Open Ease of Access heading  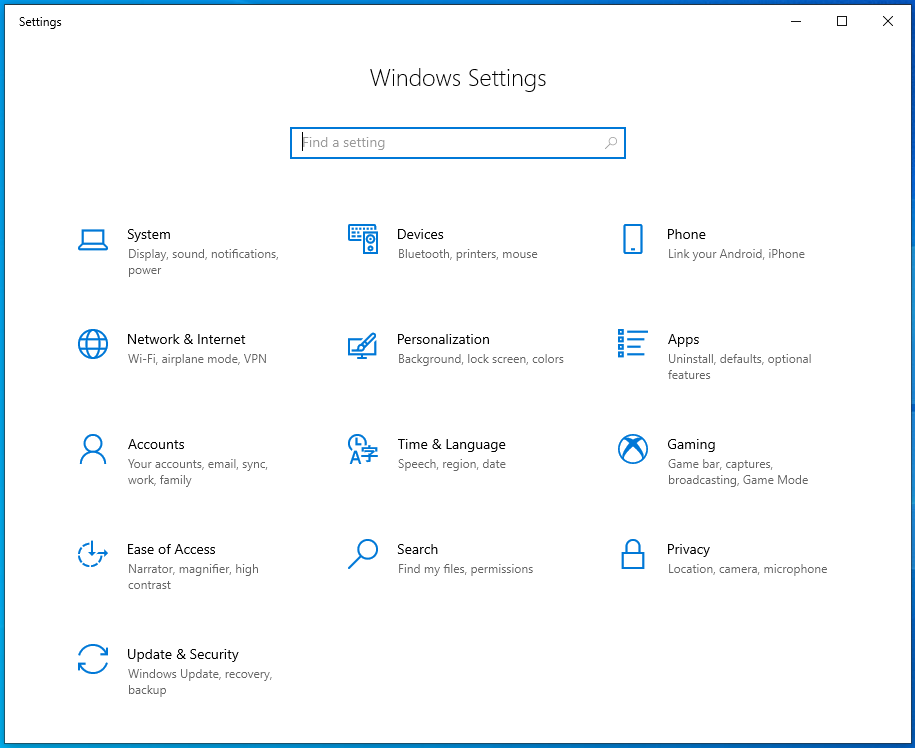(171, 550)
